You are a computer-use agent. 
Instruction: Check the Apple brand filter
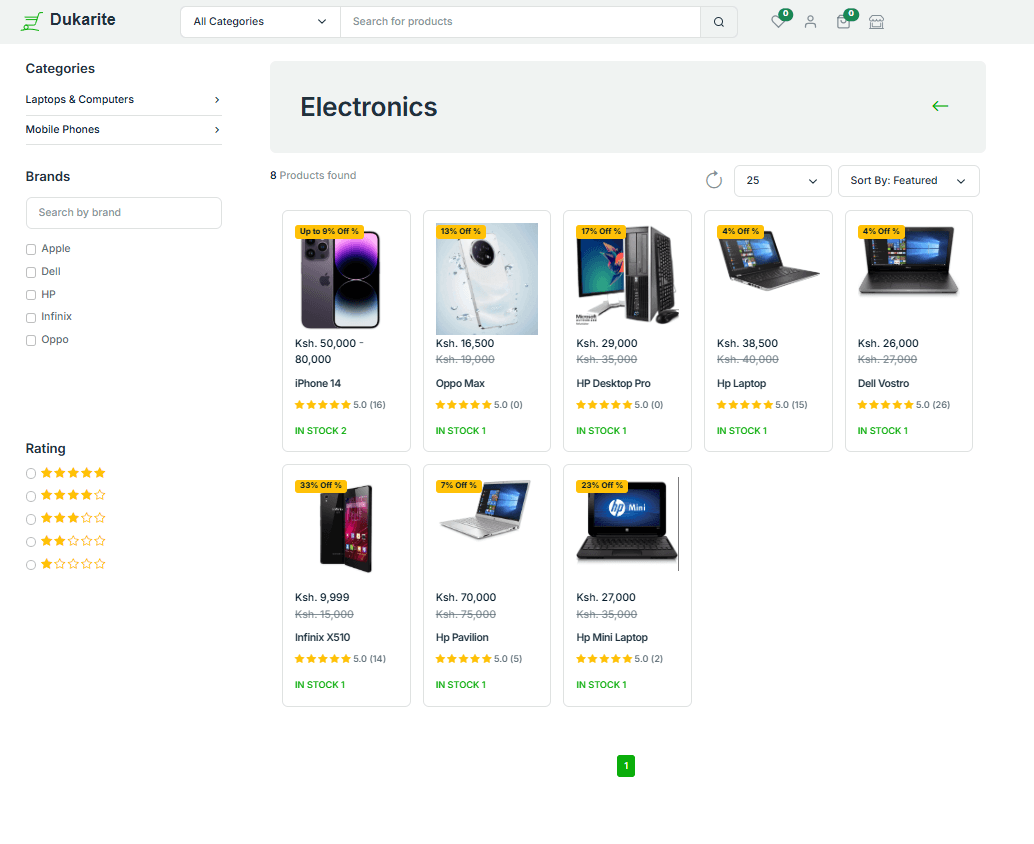point(31,248)
